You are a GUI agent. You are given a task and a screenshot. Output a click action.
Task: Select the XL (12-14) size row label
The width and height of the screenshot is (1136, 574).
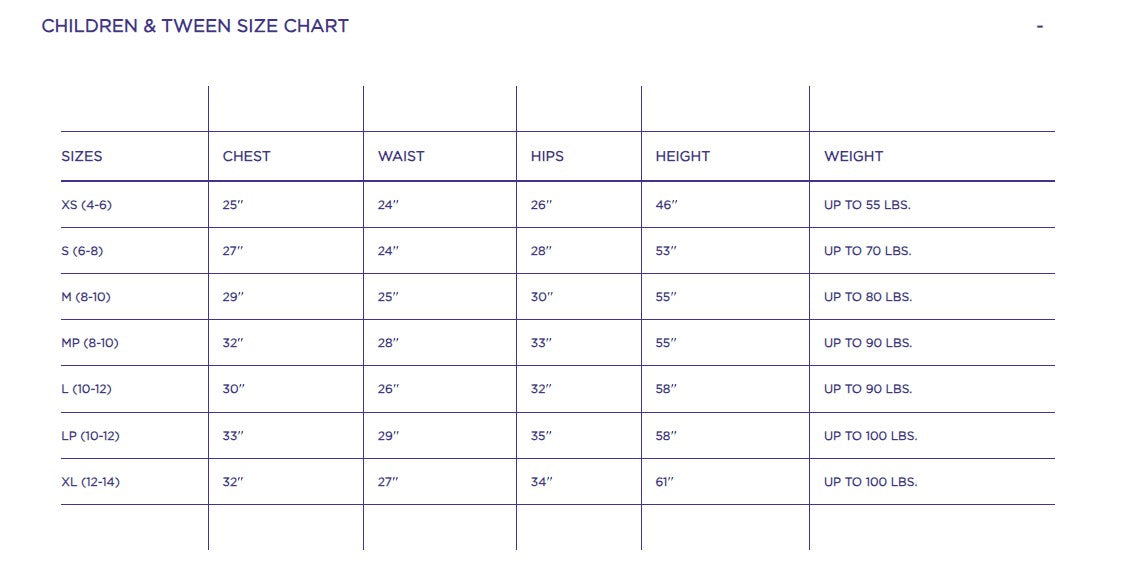click(90, 482)
